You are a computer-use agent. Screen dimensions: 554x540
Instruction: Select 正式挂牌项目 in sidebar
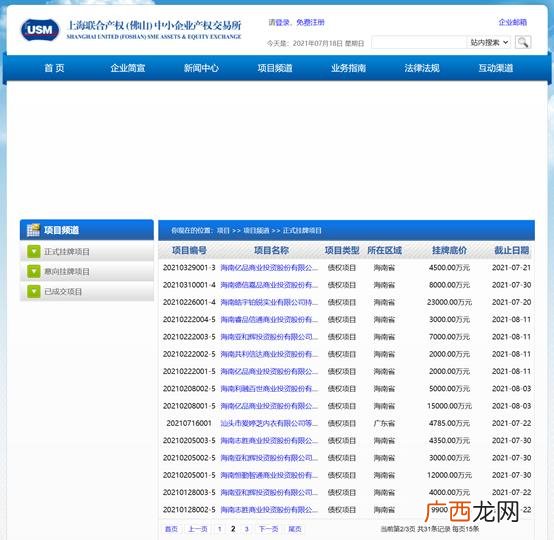[67, 252]
